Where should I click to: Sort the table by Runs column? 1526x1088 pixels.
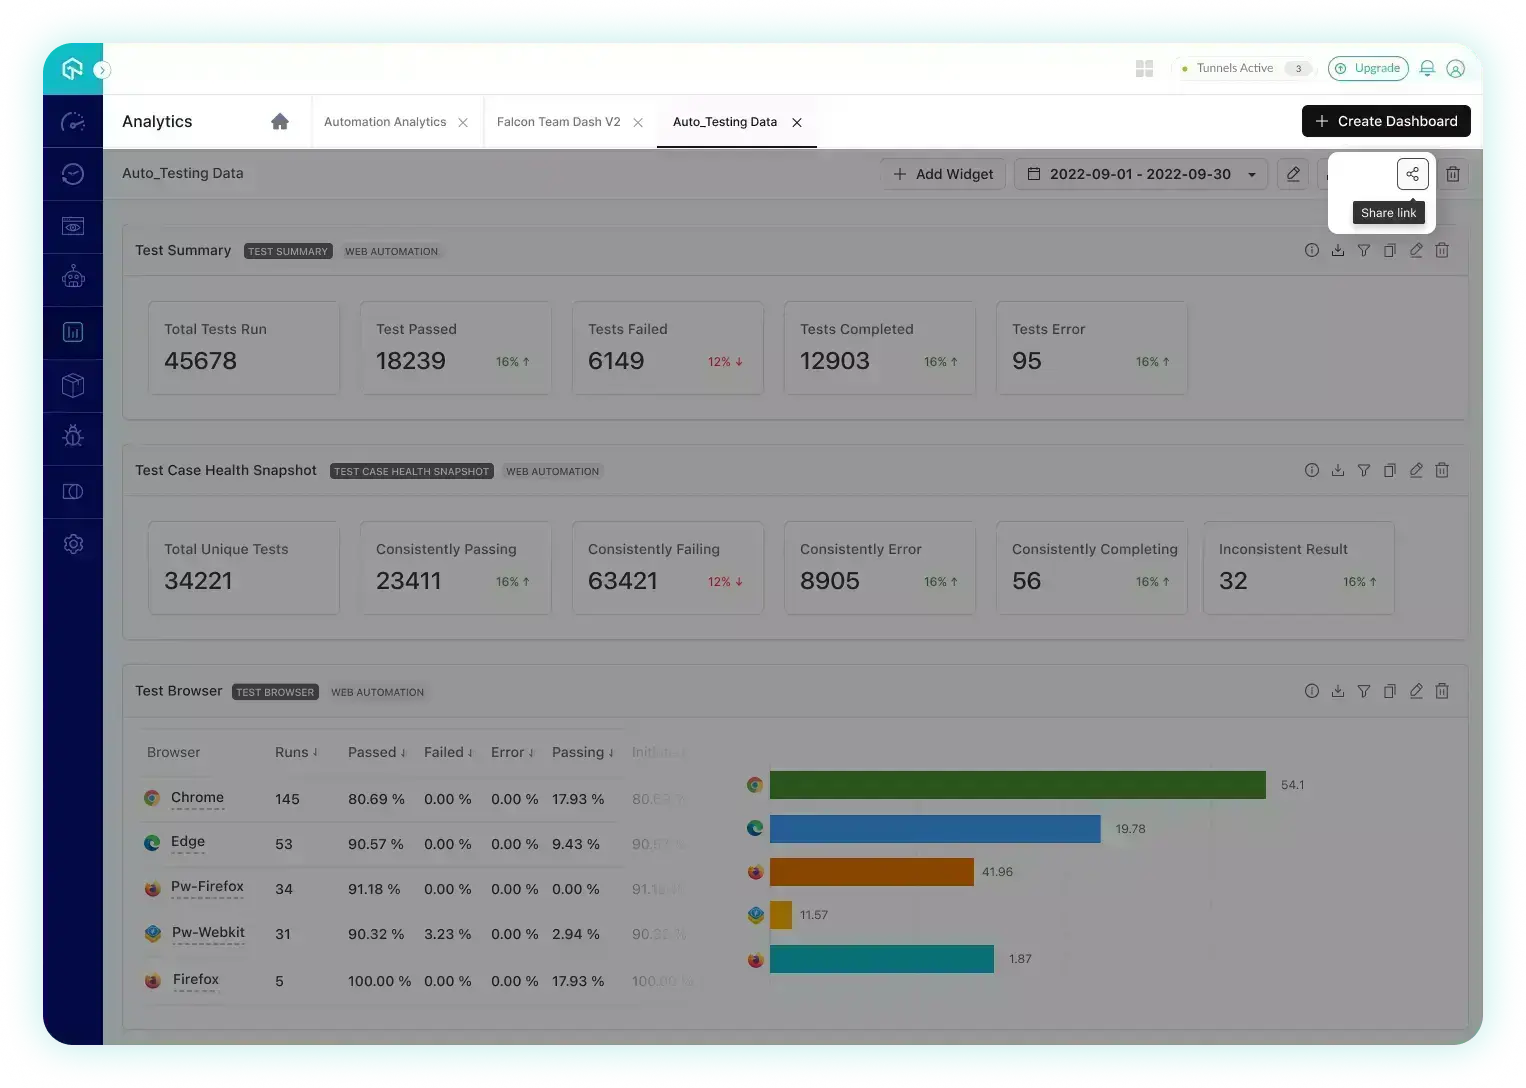pyautogui.click(x=296, y=753)
